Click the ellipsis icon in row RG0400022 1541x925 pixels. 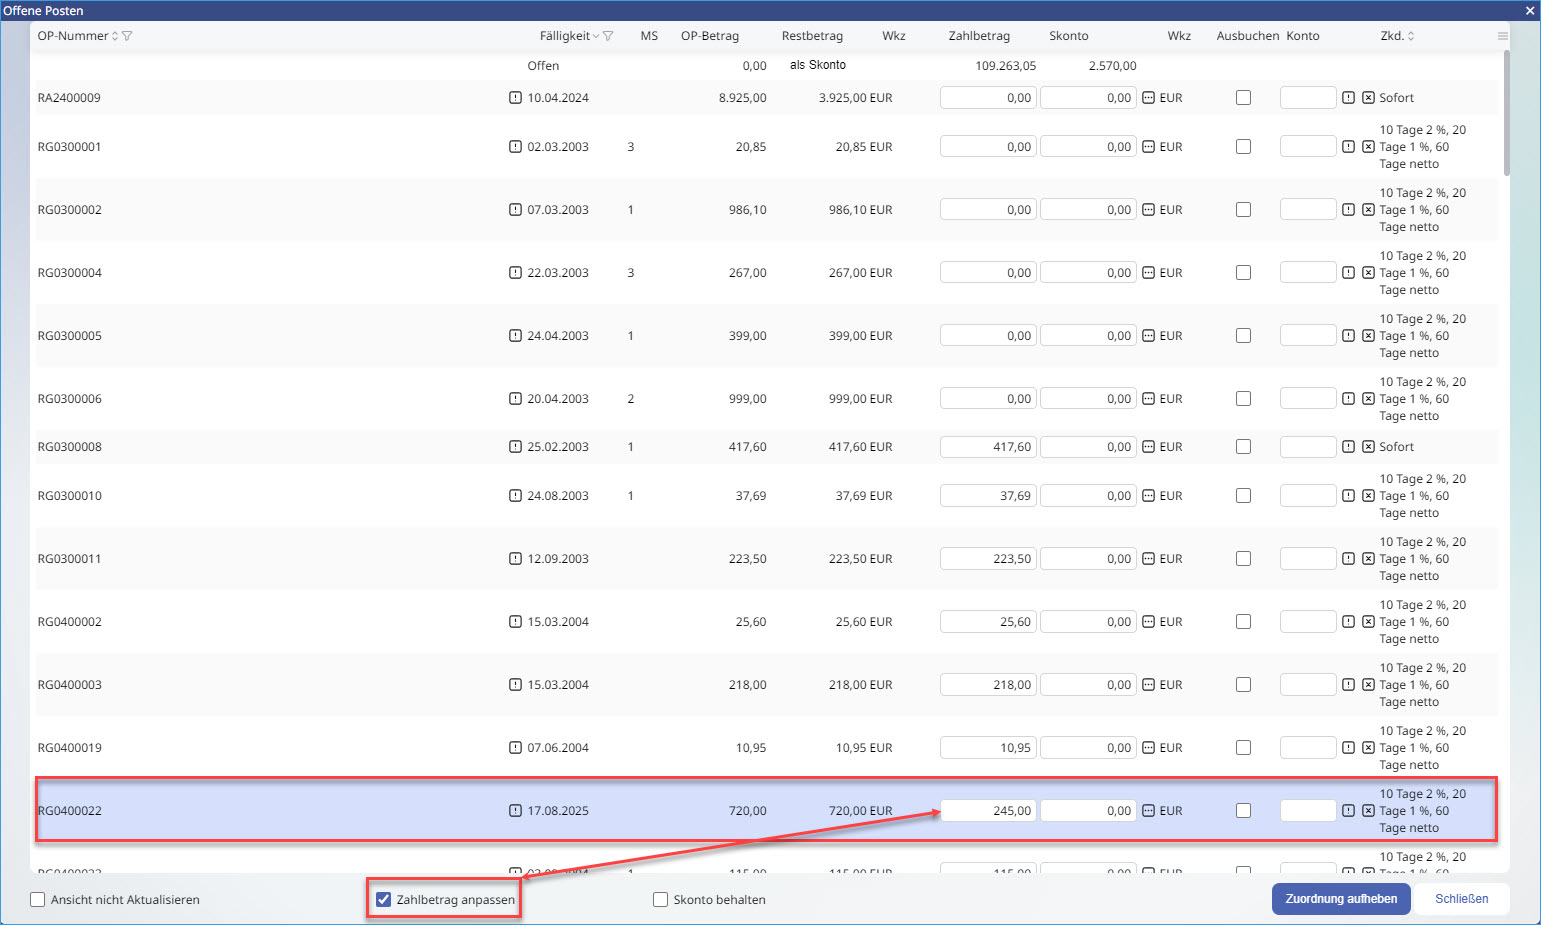pos(1148,811)
